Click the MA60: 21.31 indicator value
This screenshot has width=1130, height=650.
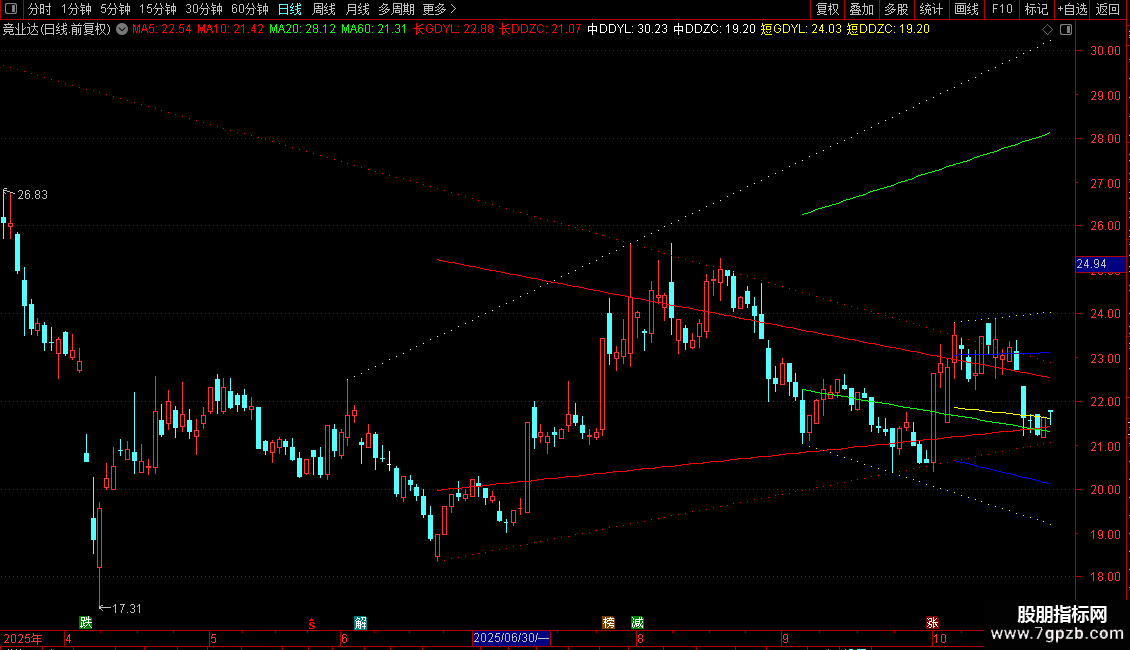coord(374,30)
